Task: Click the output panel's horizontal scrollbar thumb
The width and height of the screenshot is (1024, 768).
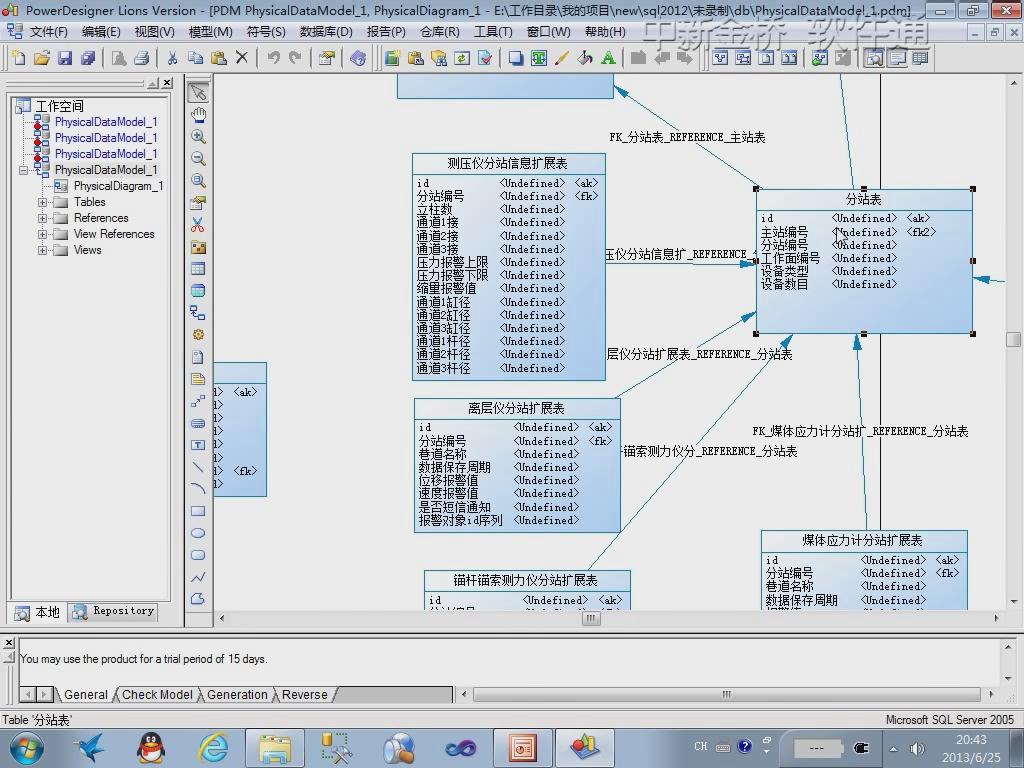Action: click(x=726, y=694)
